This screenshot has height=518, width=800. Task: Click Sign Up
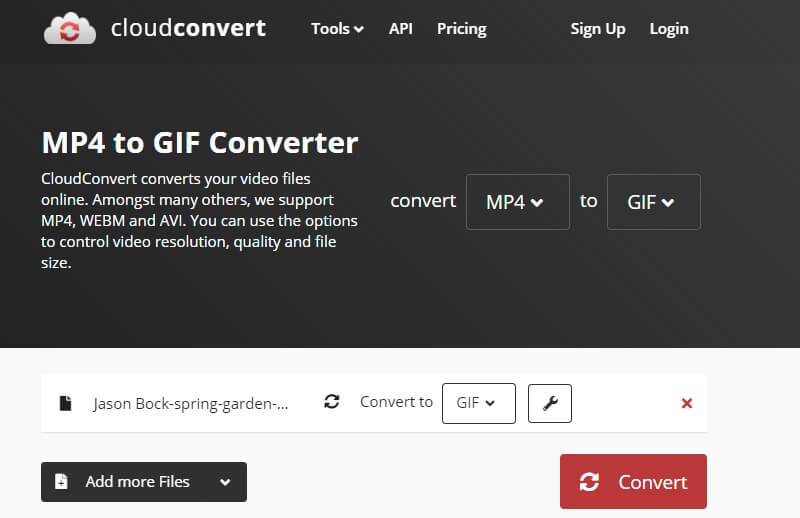click(598, 29)
